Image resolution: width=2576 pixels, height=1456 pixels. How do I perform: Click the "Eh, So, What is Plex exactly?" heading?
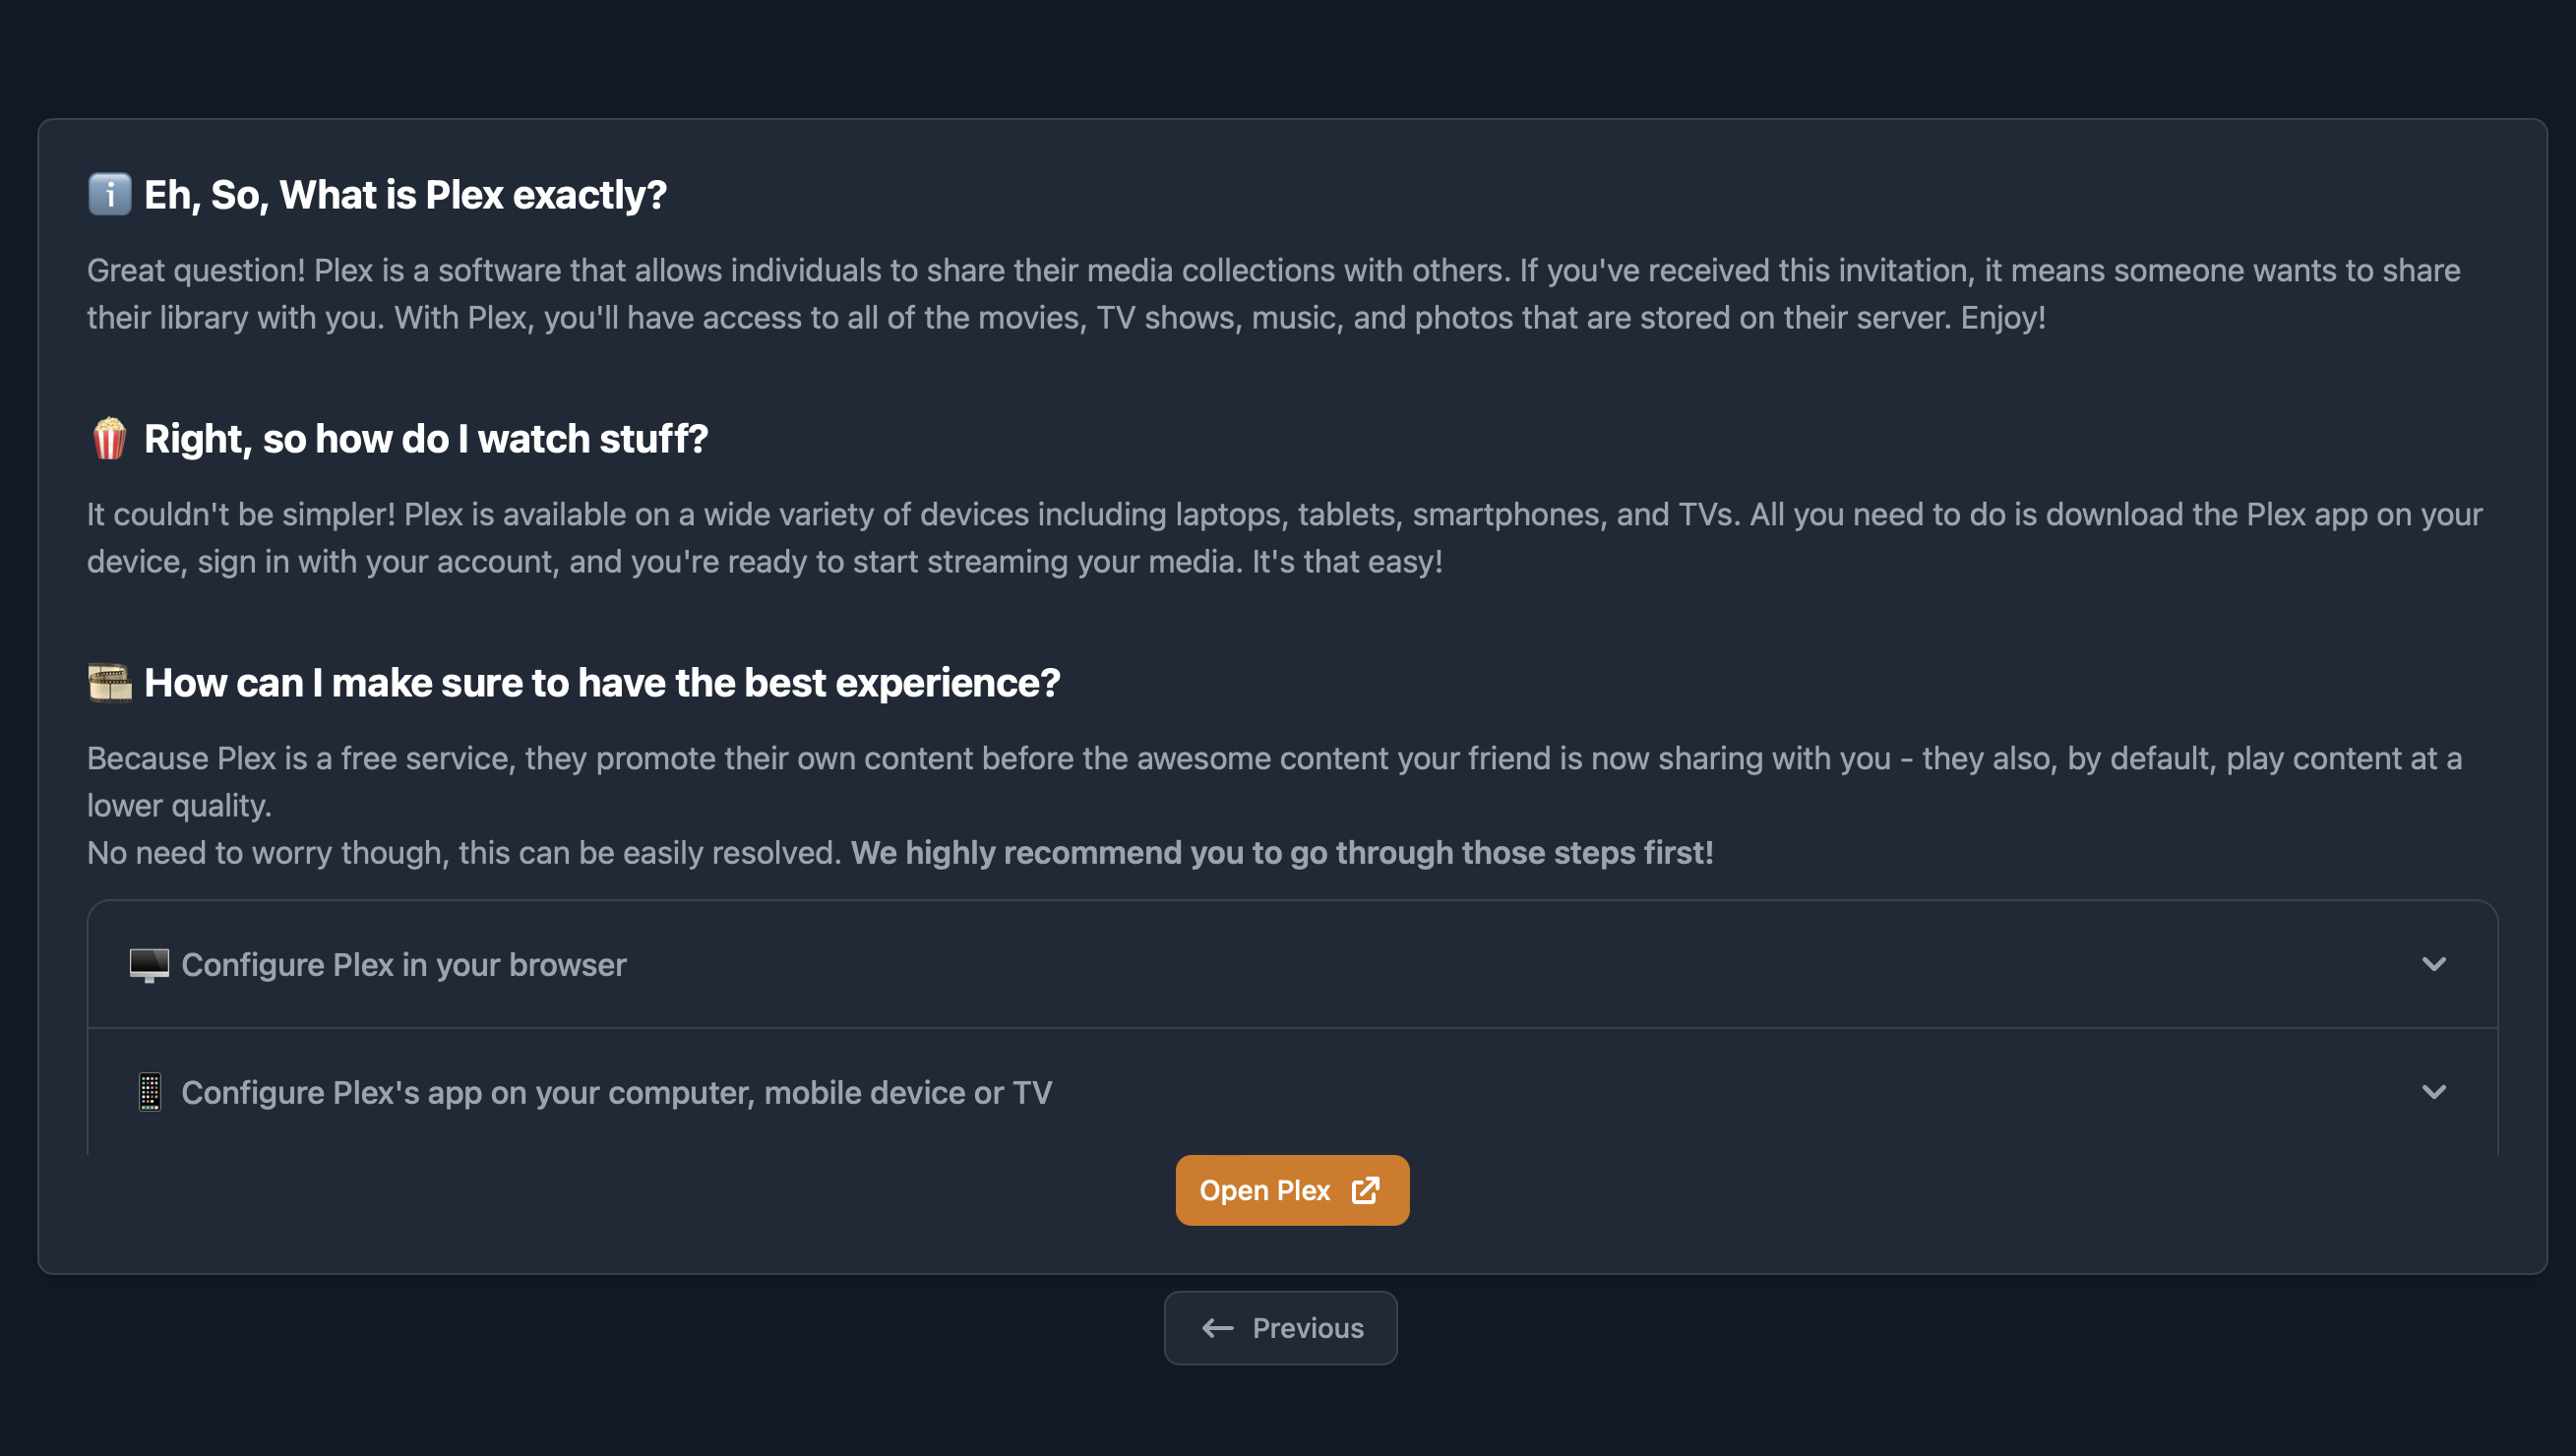tap(405, 195)
